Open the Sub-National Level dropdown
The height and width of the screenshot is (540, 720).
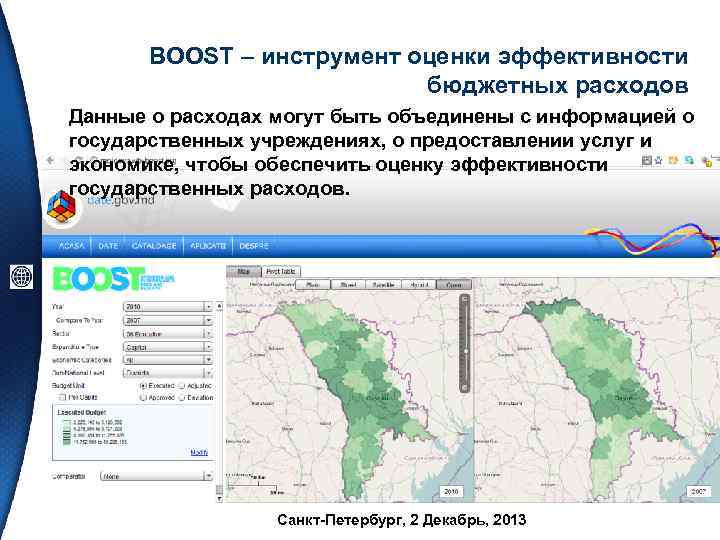[168, 372]
